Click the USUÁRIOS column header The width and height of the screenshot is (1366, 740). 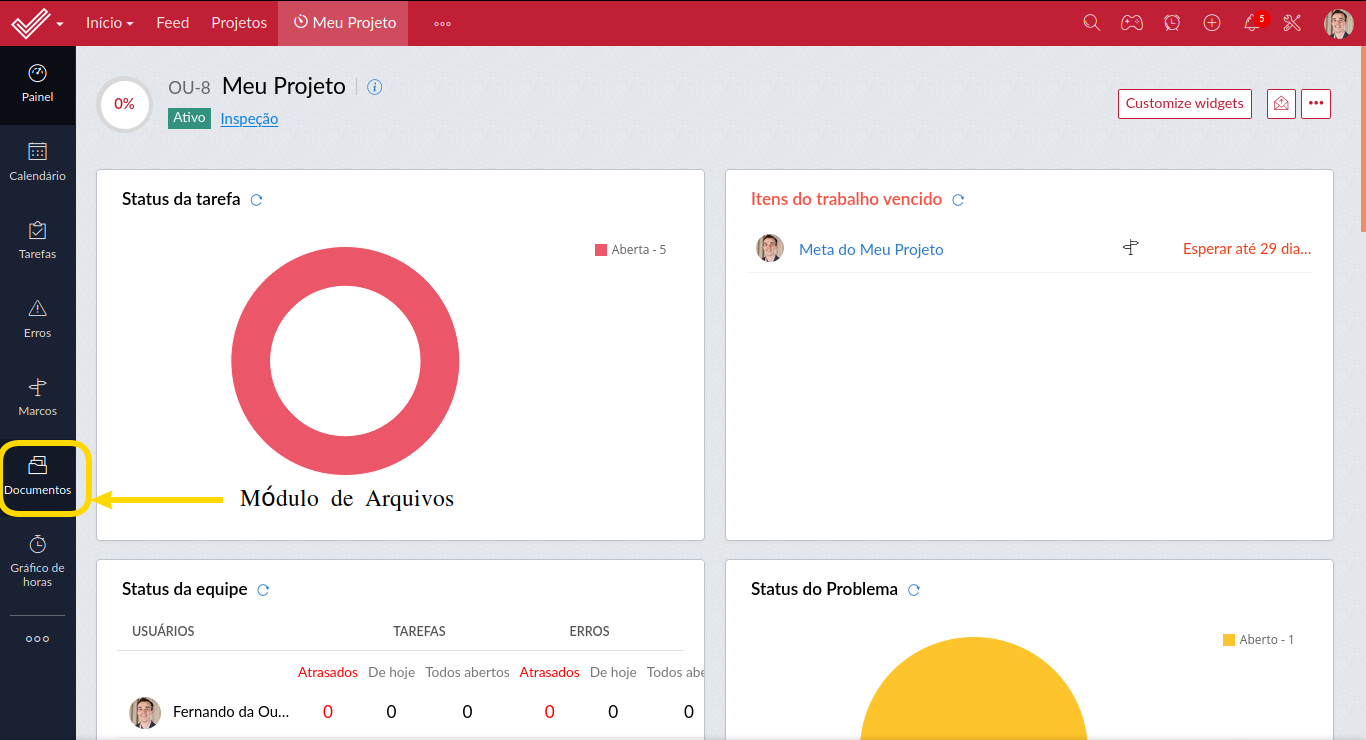point(163,631)
